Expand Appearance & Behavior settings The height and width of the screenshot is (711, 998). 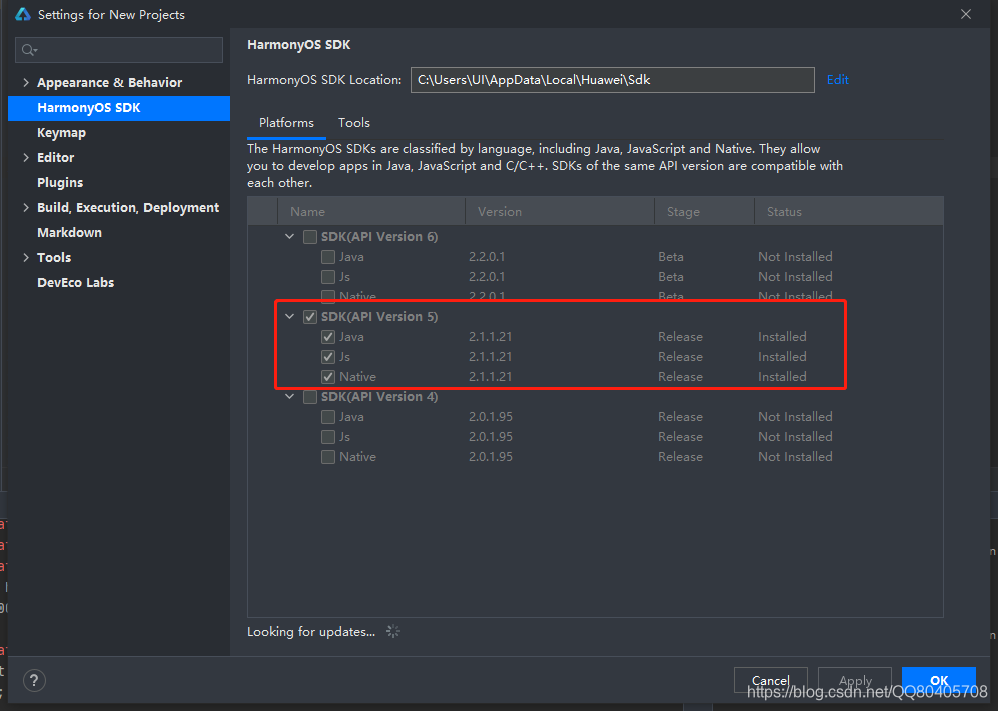(x=26, y=82)
